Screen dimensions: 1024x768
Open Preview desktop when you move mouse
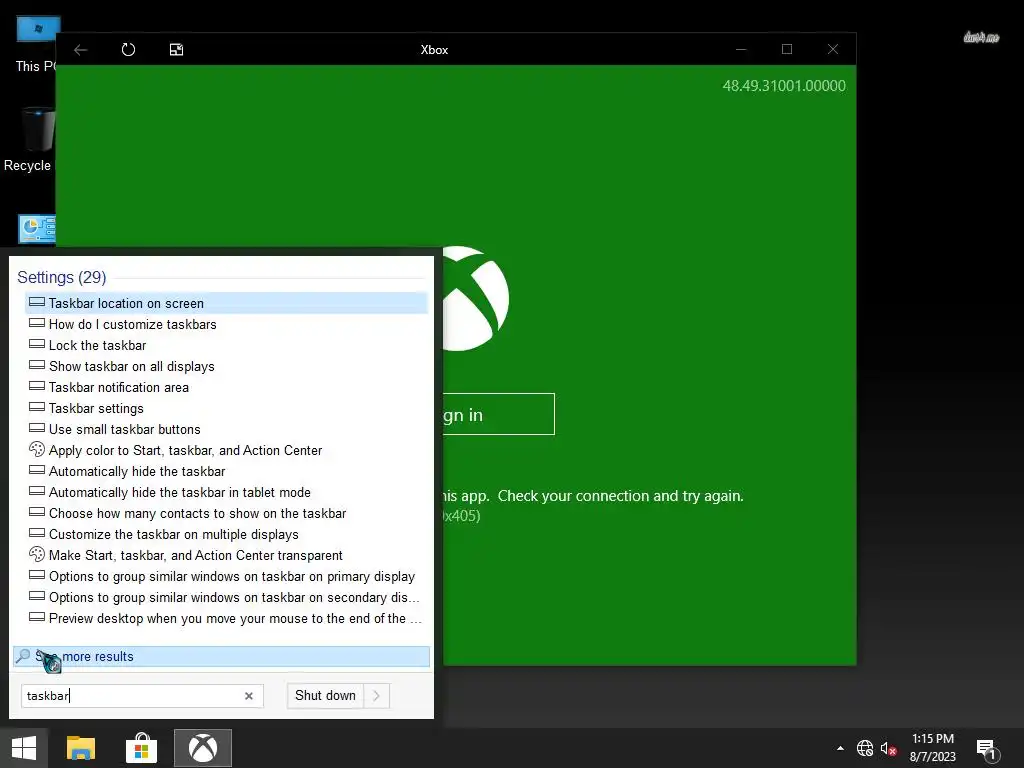226,618
